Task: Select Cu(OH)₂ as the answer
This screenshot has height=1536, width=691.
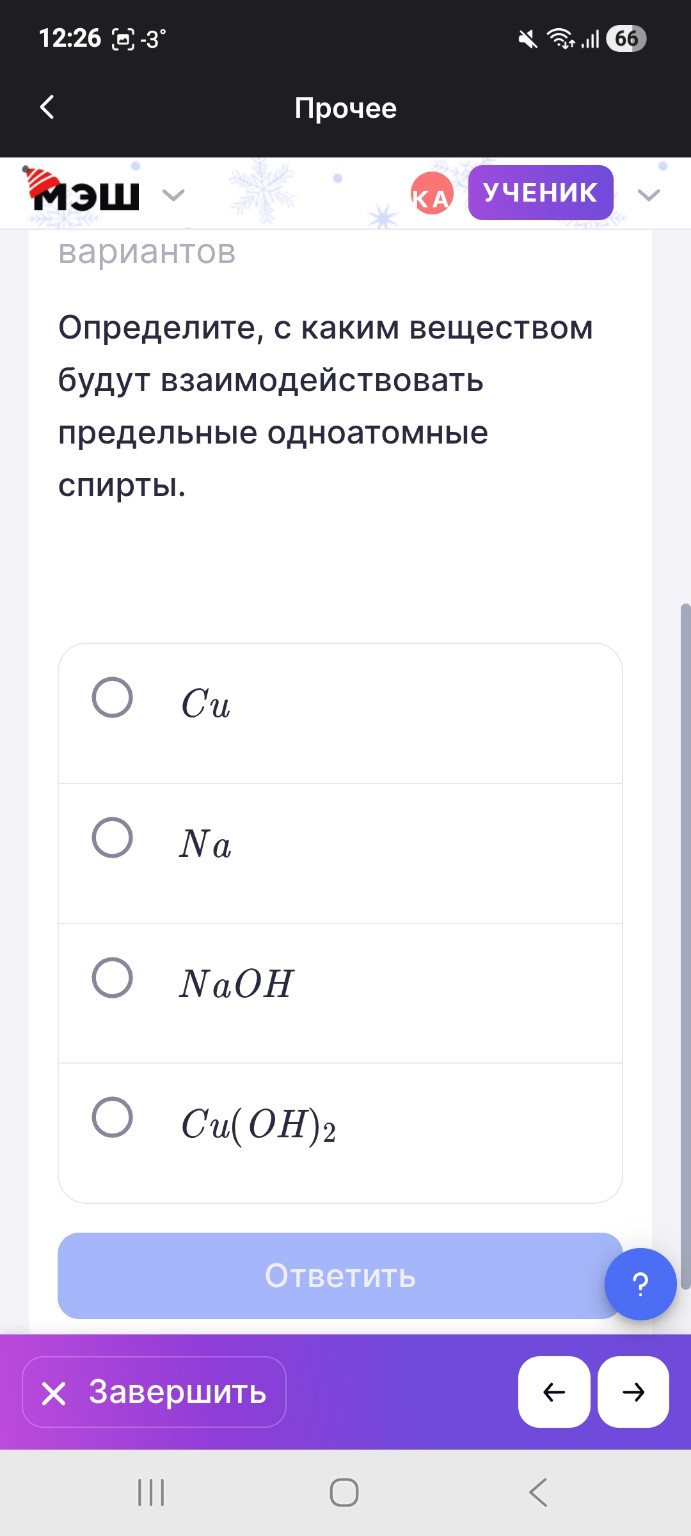Action: pos(111,1119)
